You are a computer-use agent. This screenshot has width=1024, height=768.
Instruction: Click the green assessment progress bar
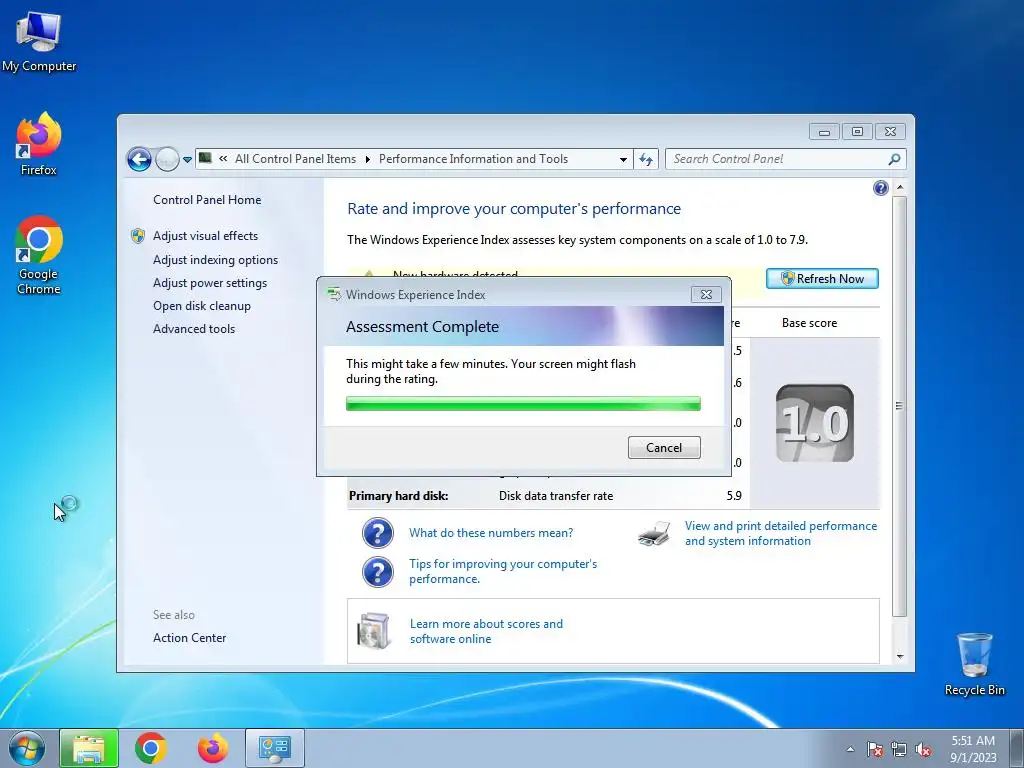click(x=523, y=404)
